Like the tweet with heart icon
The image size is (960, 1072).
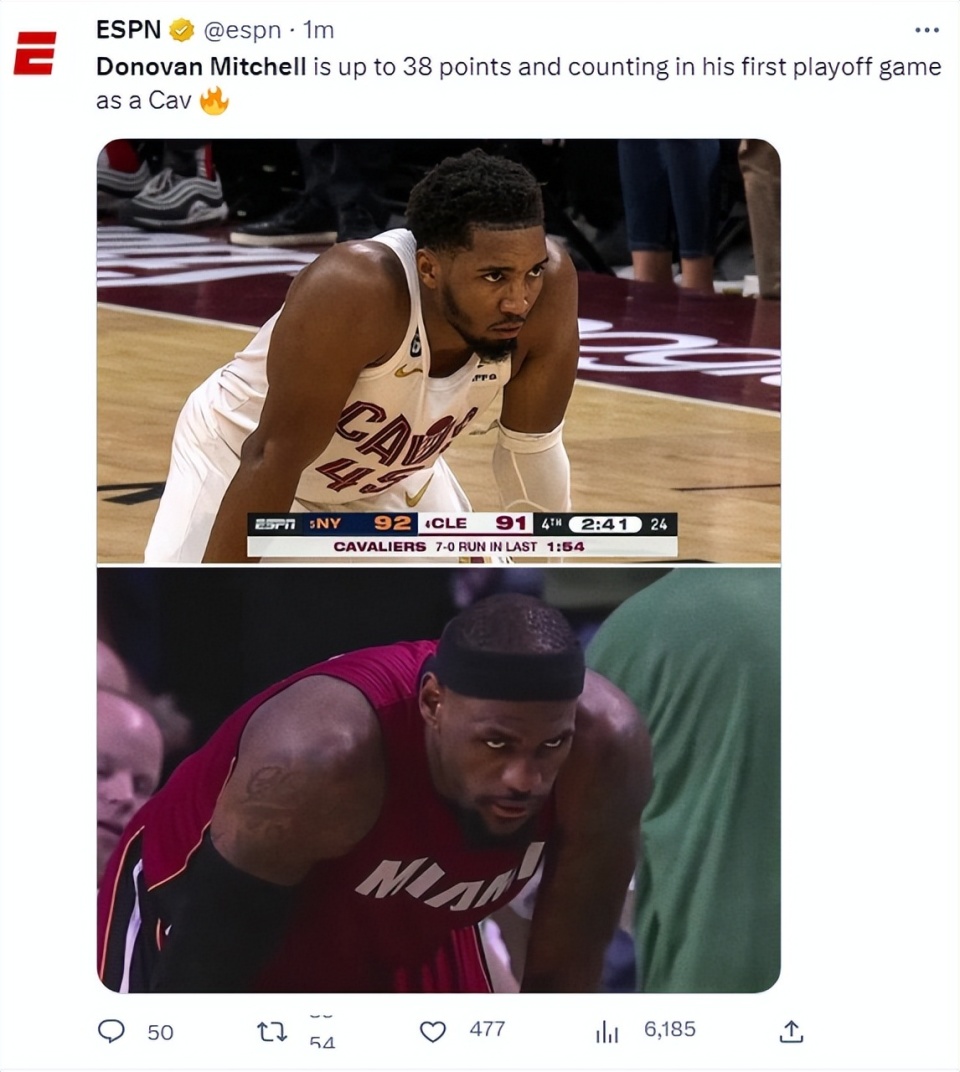pos(432,1031)
